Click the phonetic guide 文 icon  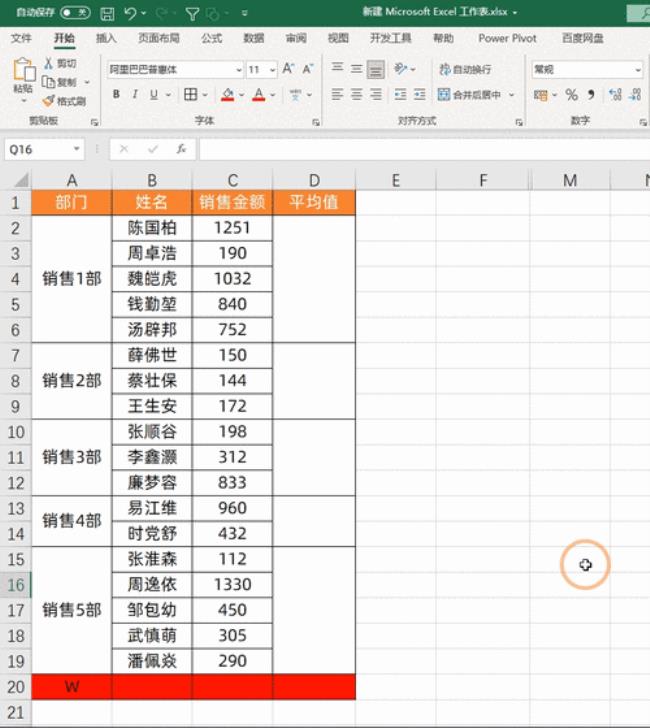pyautogui.click(x=295, y=95)
